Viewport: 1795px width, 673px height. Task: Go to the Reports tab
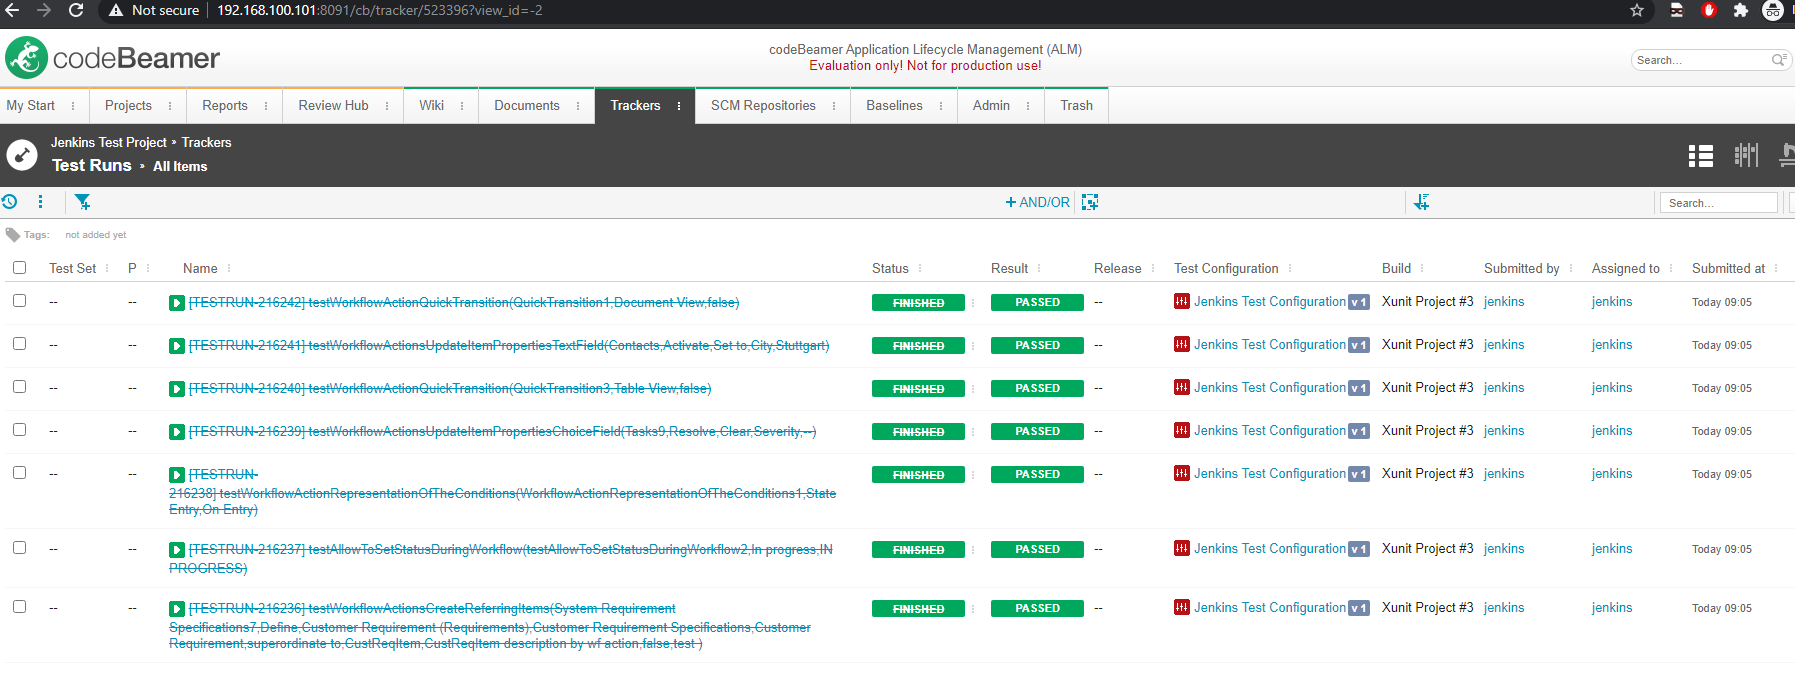[x=225, y=105]
